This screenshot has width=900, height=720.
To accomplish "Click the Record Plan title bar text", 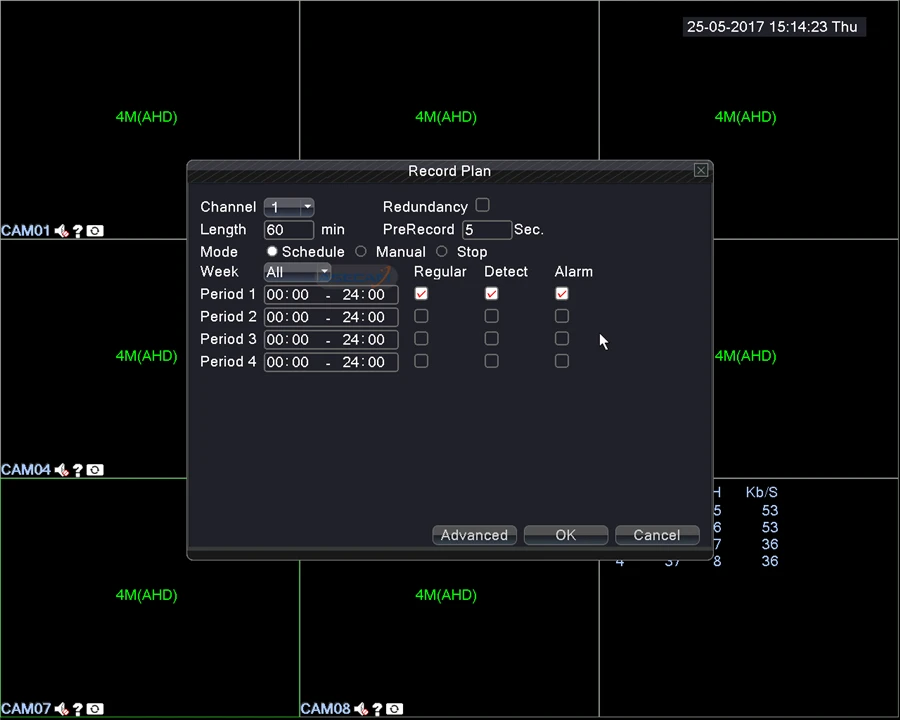I will (x=449, y=171).
